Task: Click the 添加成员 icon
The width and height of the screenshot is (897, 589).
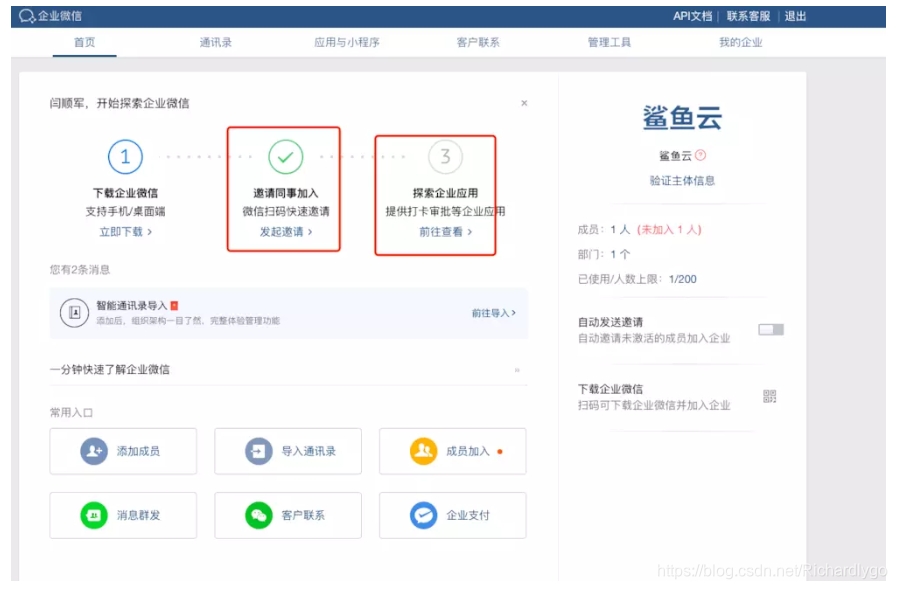Action: pyautogui.click(x=94, y=451)
